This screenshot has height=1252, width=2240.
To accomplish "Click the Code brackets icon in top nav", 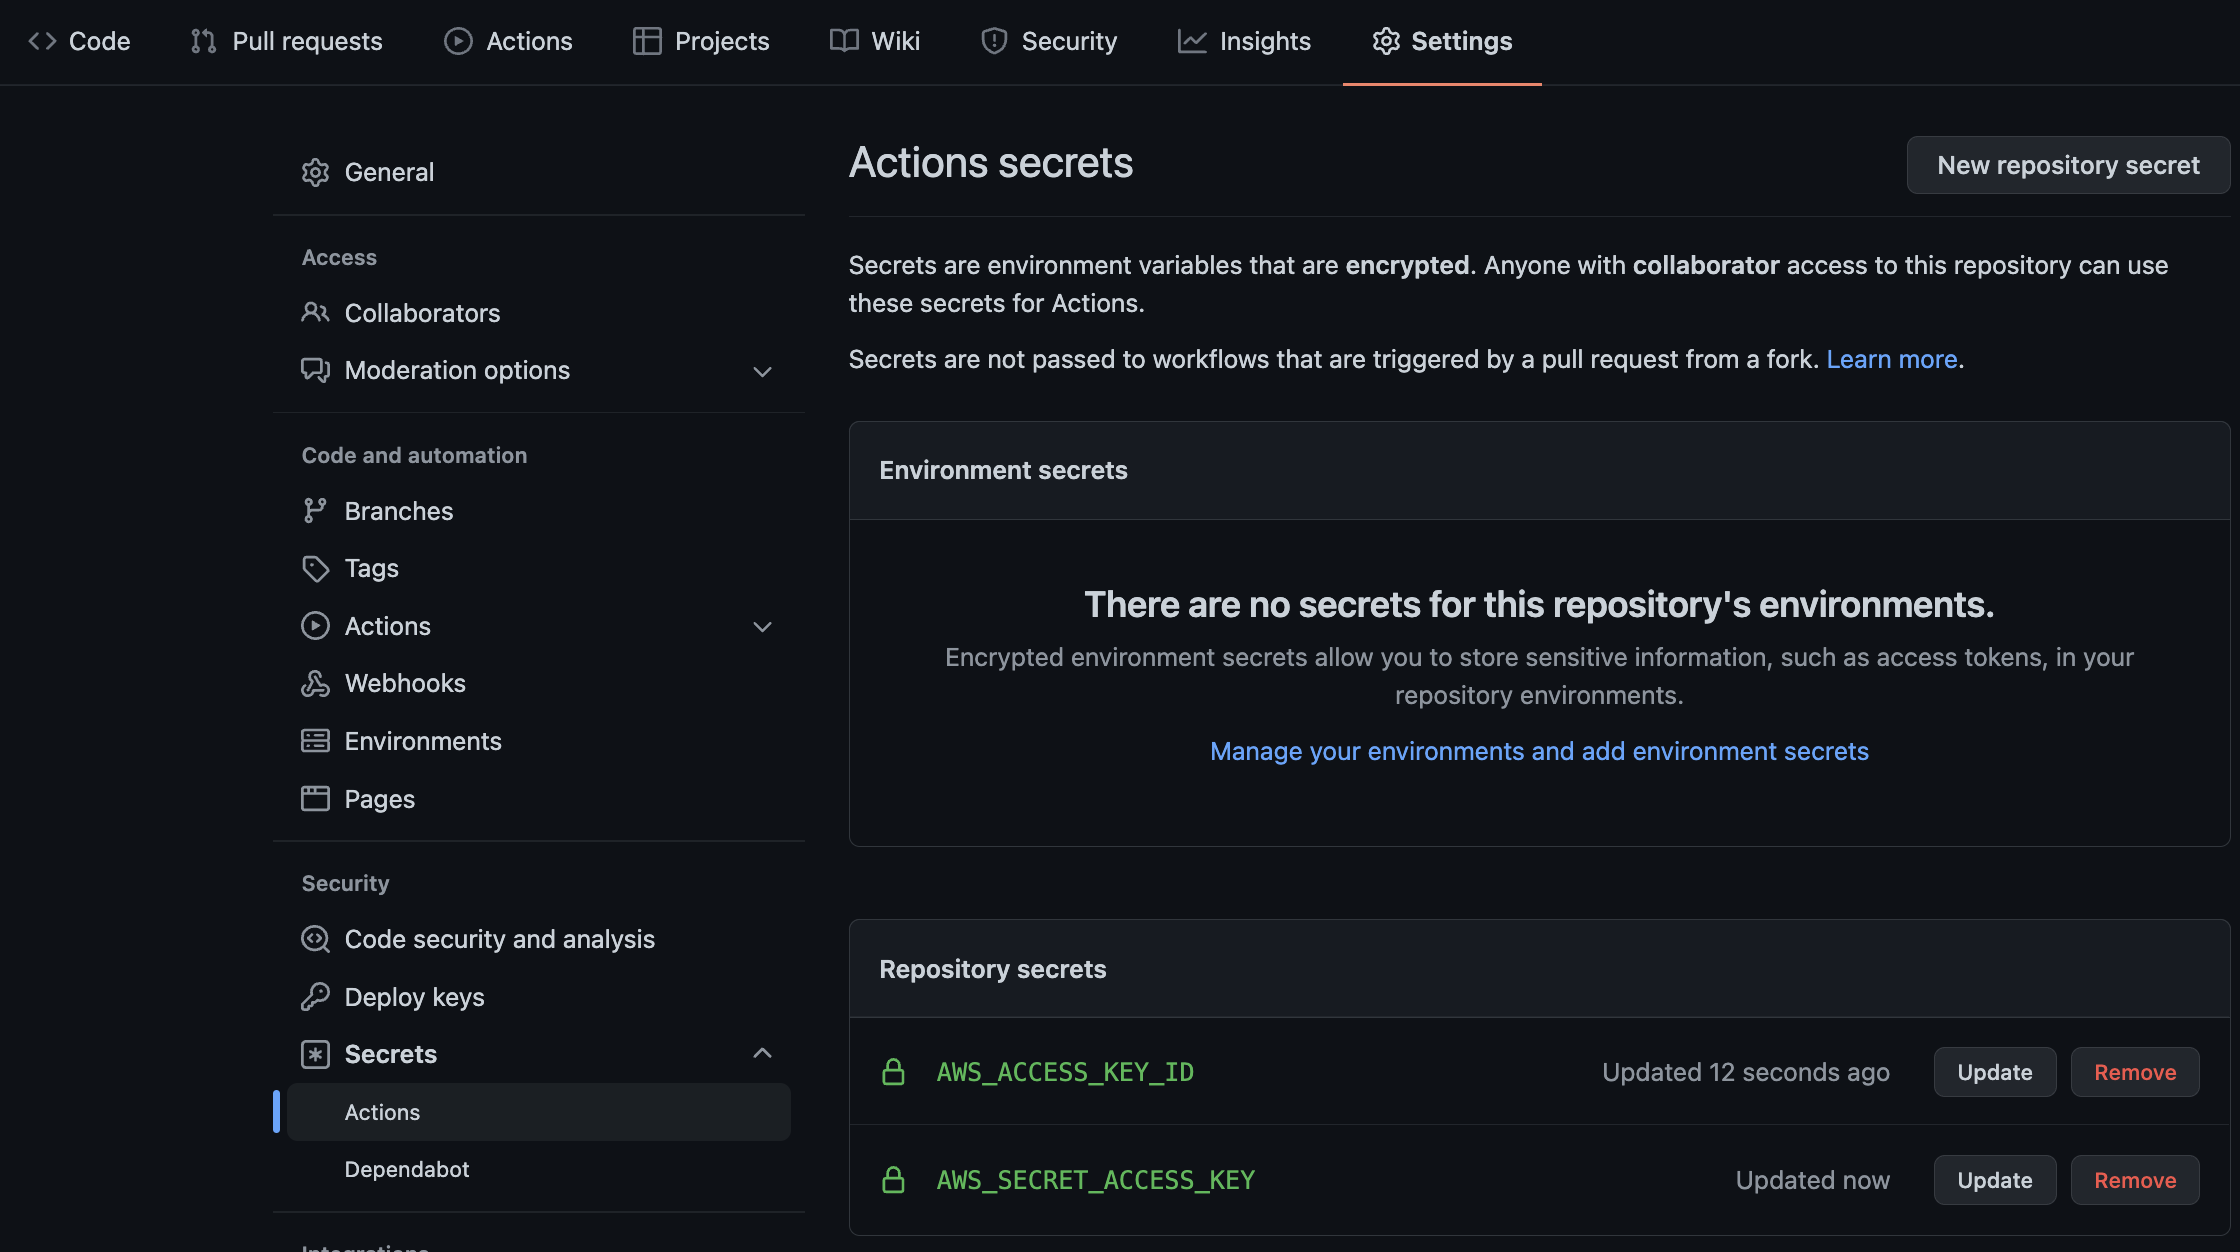I will click(42, 41).
